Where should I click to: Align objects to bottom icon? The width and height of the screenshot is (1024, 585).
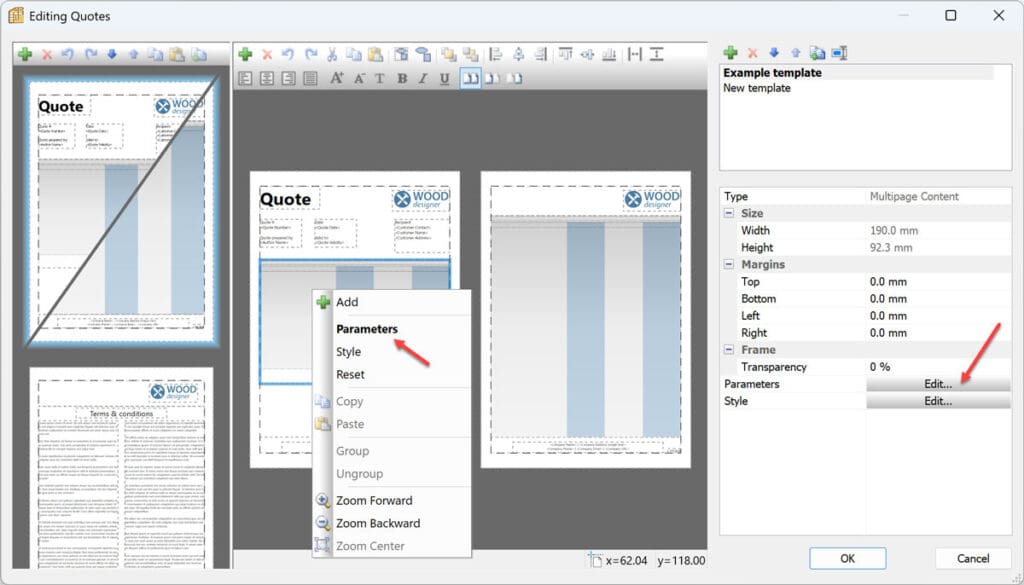609,54
